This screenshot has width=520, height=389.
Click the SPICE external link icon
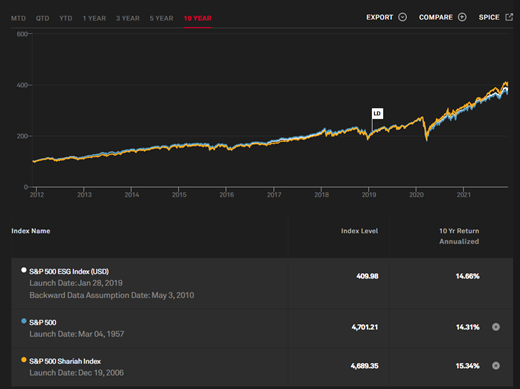509,17
